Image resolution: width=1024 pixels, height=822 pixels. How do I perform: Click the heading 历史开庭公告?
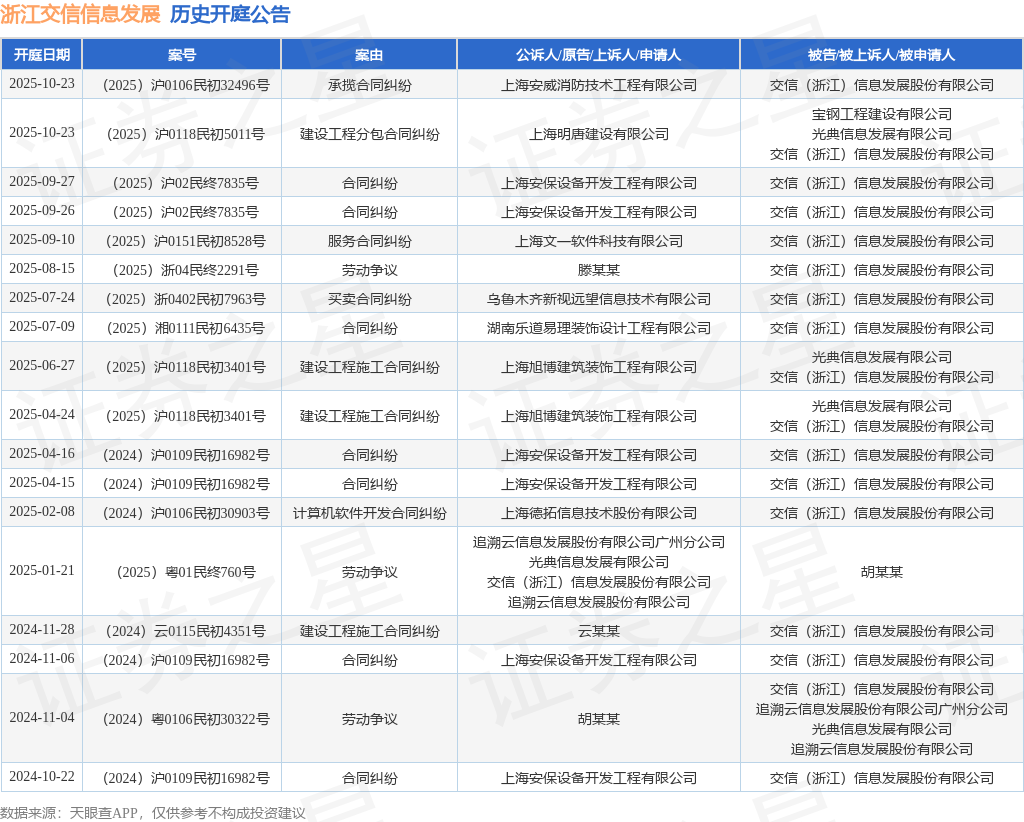tap(230, 14)
